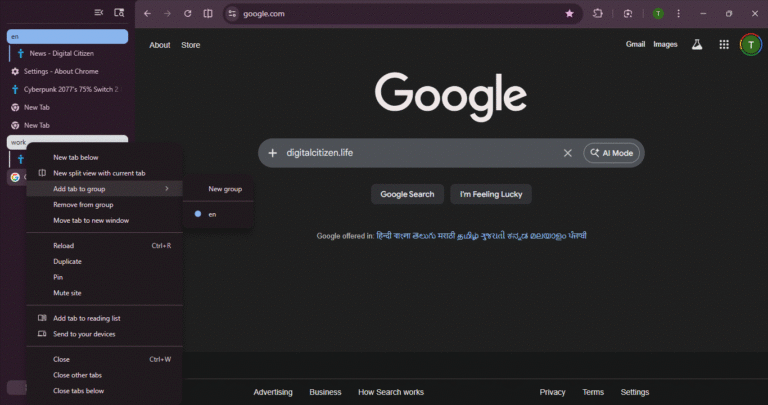Select Close tabs below
This screenshot has height=405, width=768.
pyautogui.click(x=105, y=391)
